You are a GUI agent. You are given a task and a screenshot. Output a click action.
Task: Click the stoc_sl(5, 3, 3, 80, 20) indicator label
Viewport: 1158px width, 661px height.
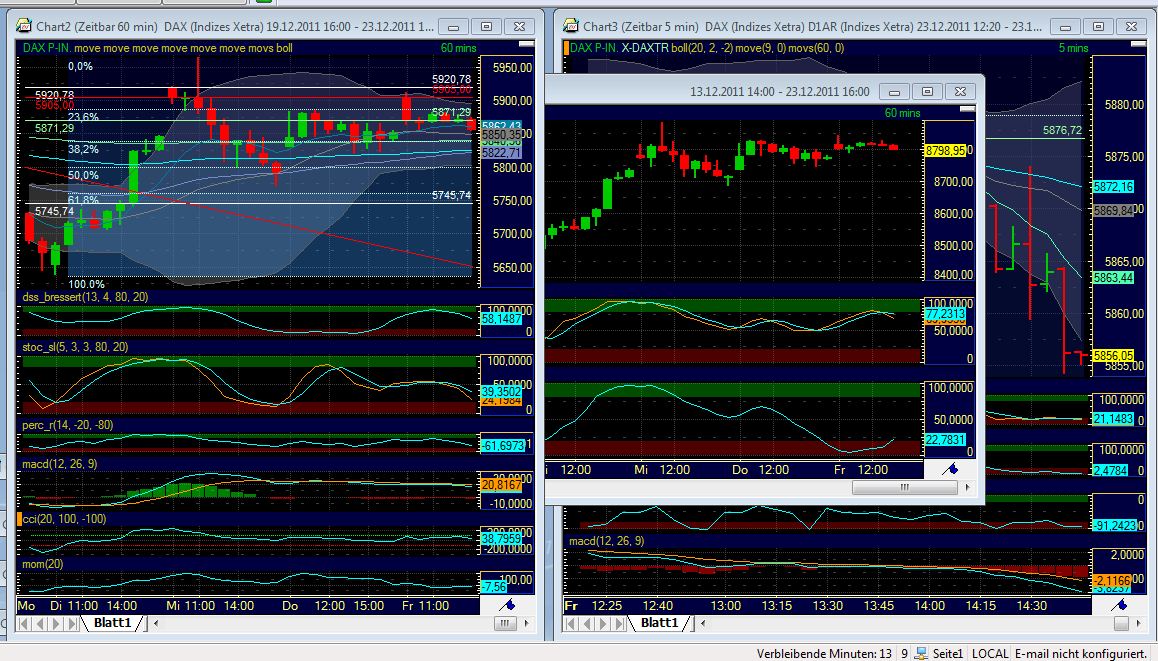(75, 347)
